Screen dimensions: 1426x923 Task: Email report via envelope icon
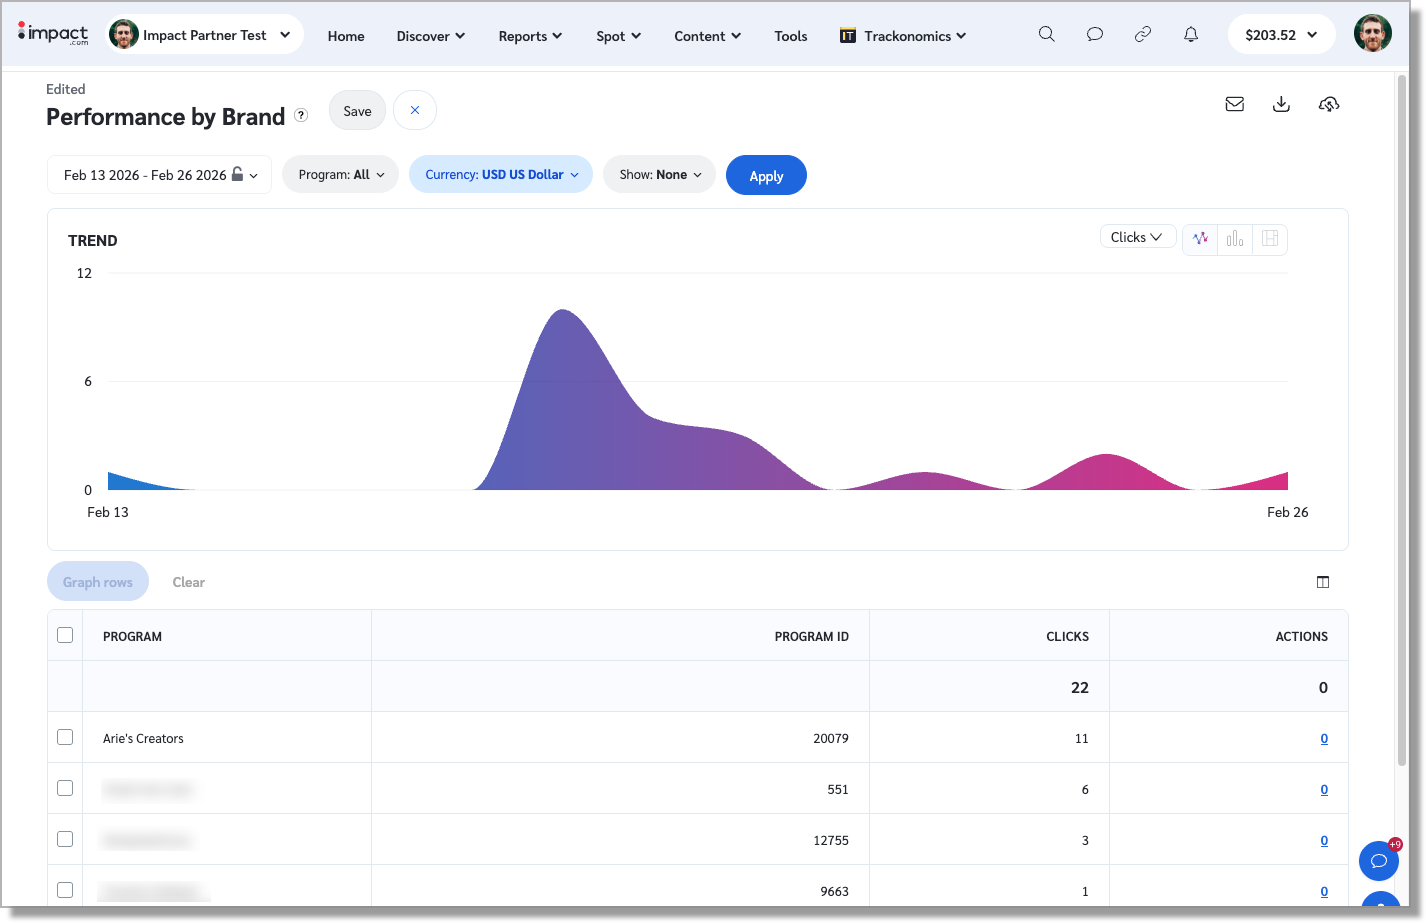click(x=1235, y=104)
